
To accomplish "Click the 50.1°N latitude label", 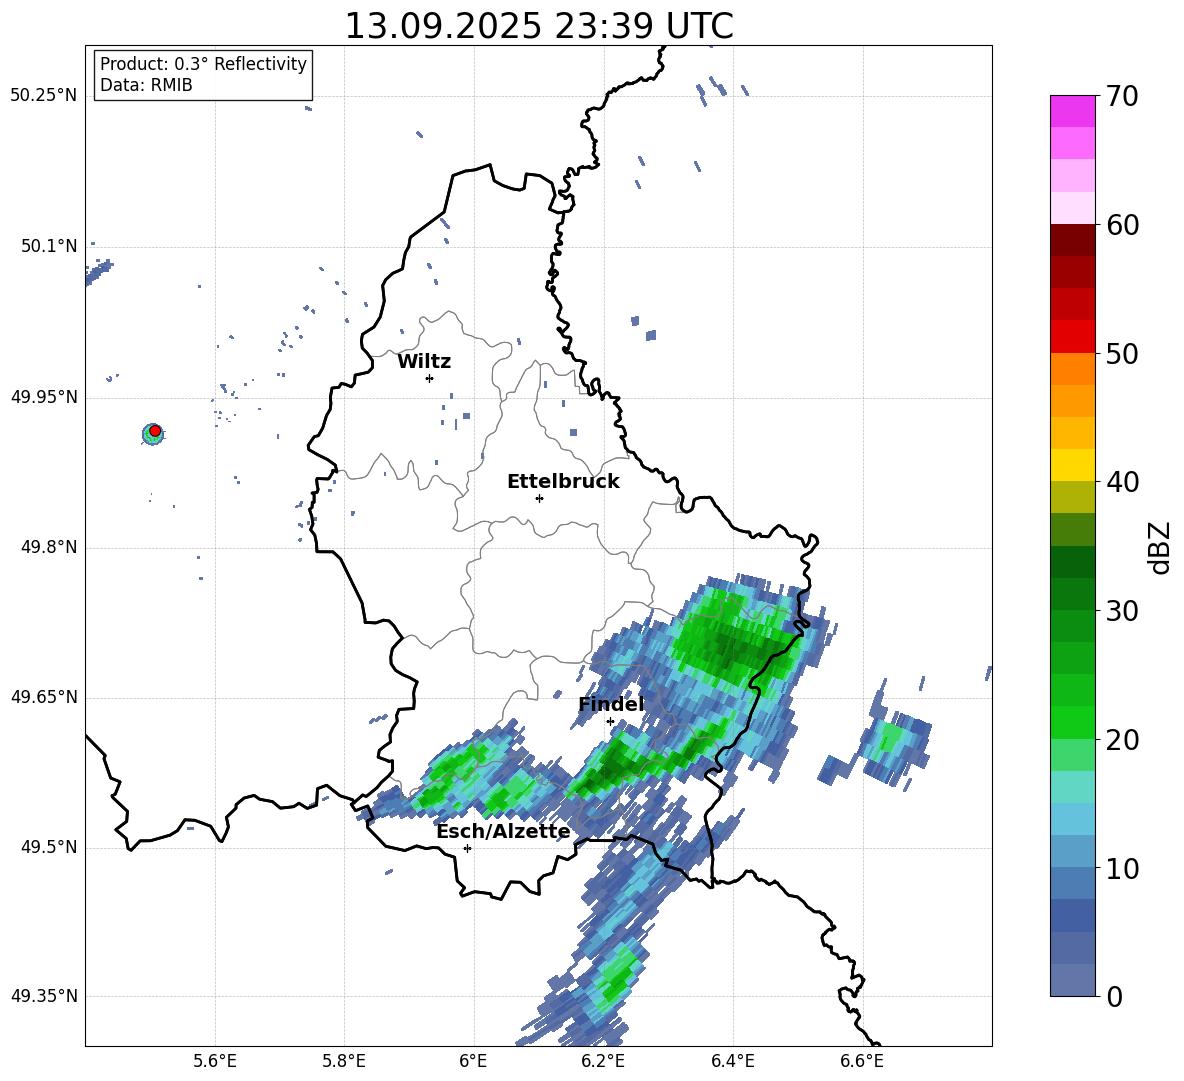I will (x=49, y=247).
